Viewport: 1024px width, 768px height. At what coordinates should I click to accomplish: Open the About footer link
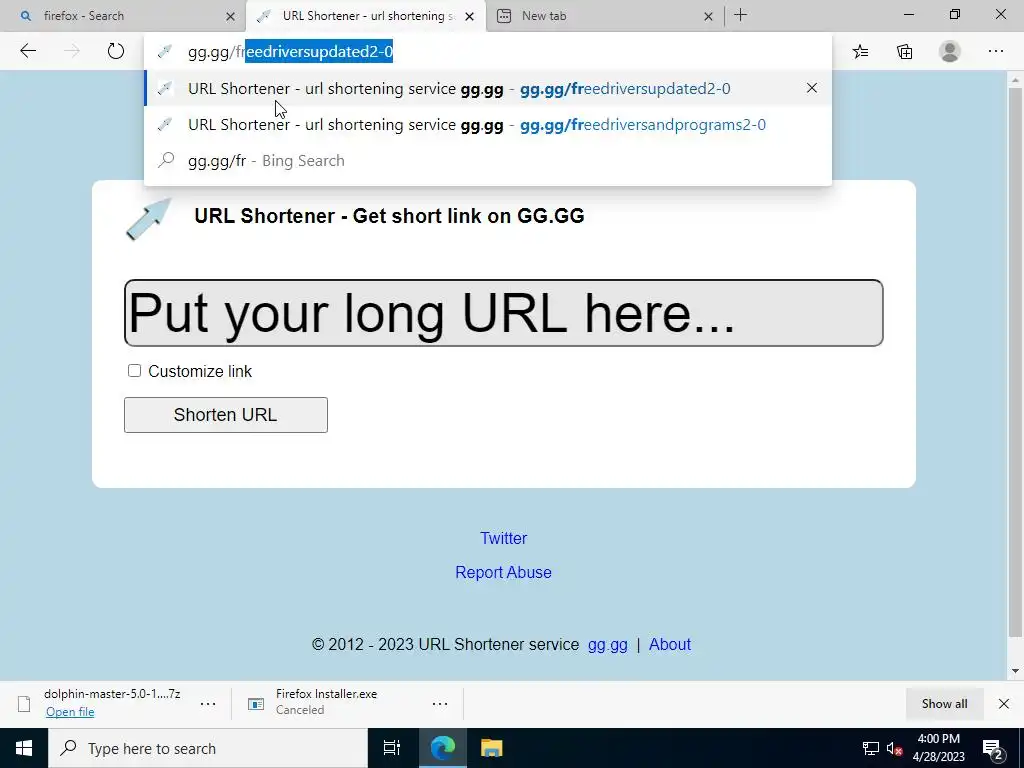pyautogui.click(x=669, y=645)
